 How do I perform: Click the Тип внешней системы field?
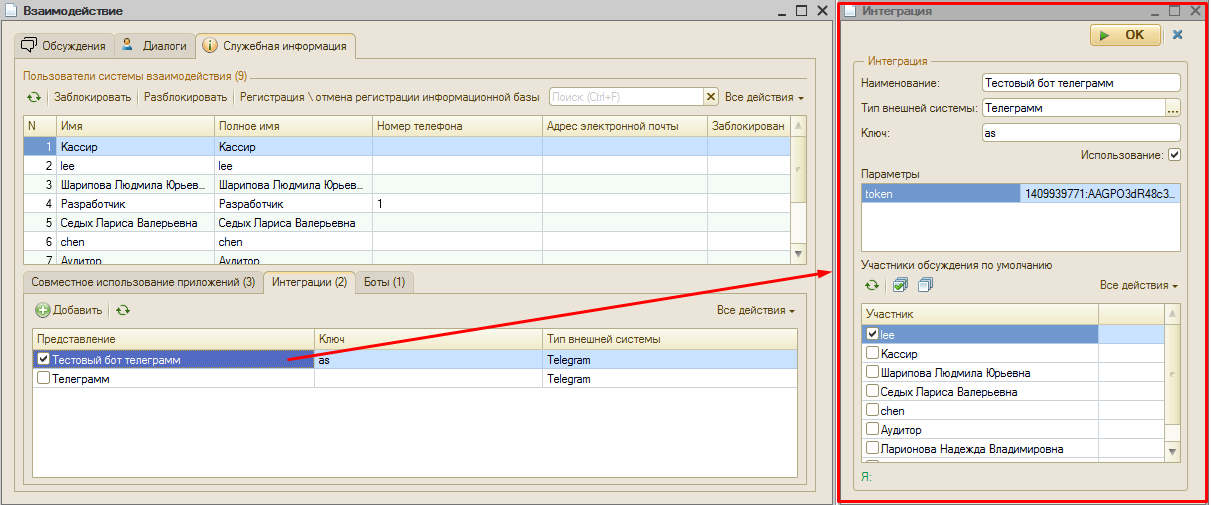(1073, 107)
